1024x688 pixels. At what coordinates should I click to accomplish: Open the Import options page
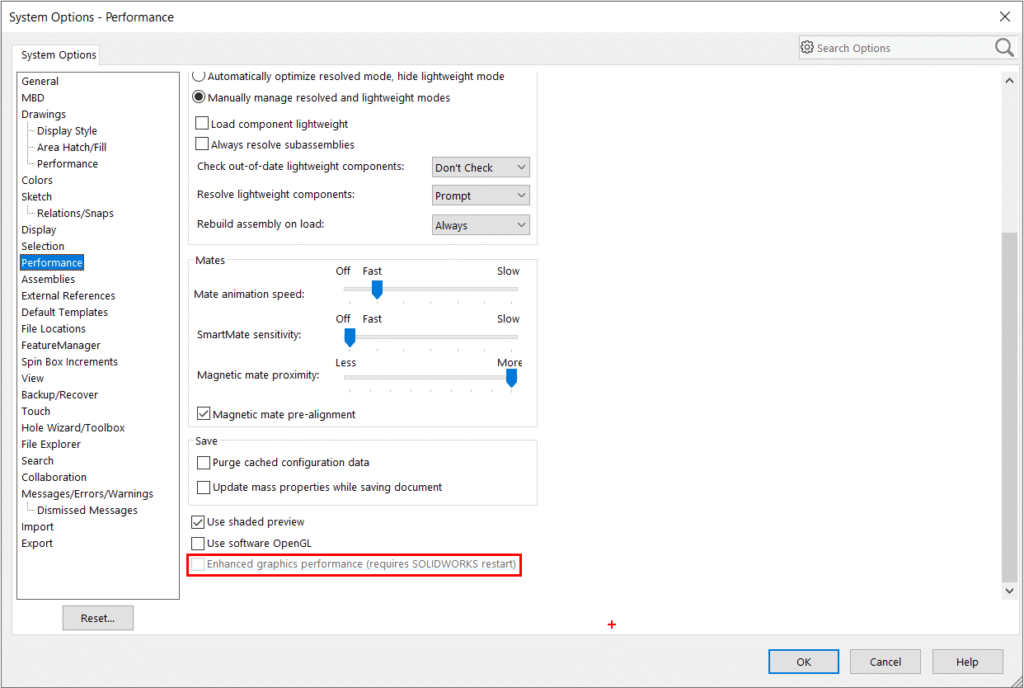coord(37,527)
